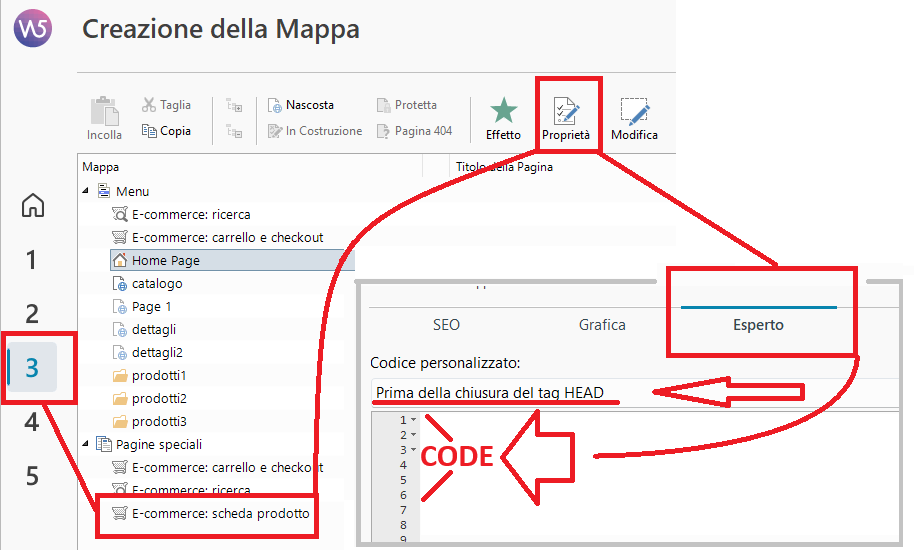Select E-commerce: scheda prodotto page

click(x=220, y=514)
